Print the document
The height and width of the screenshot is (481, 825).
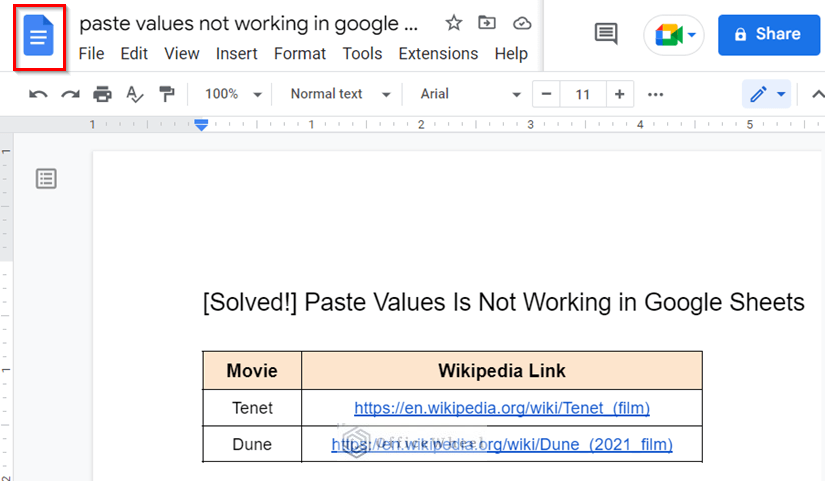102,94
